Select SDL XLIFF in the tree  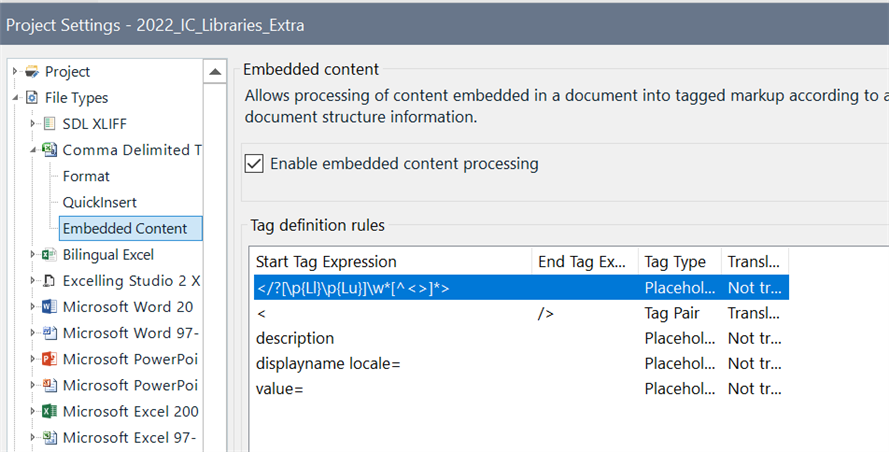point(95,124)
